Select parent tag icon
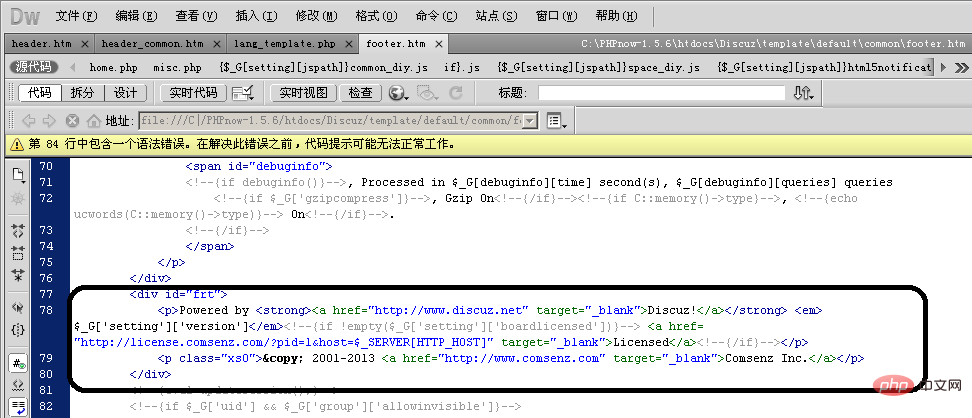Screen dimensions: 972x418 (18, 308)
